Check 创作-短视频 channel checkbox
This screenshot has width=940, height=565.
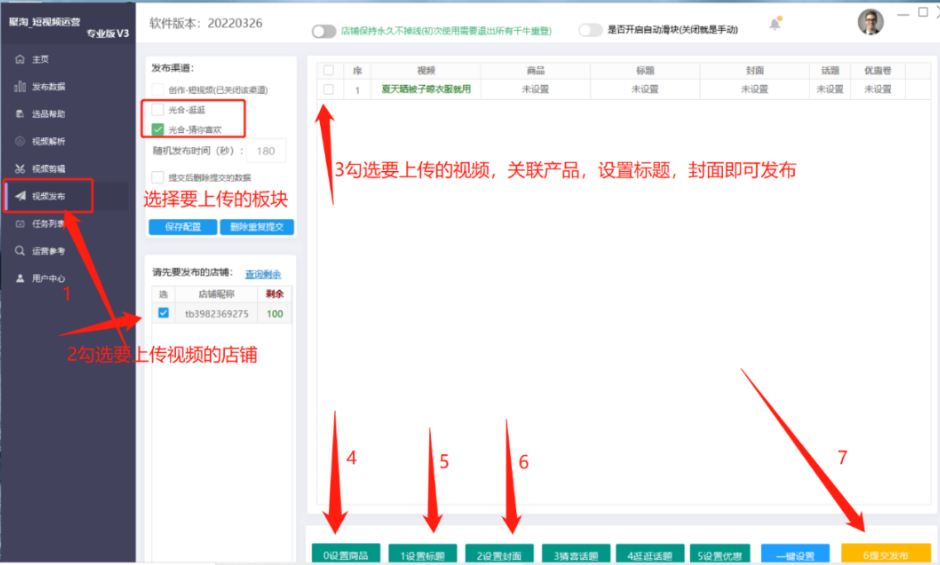click(x=158, y=89)
